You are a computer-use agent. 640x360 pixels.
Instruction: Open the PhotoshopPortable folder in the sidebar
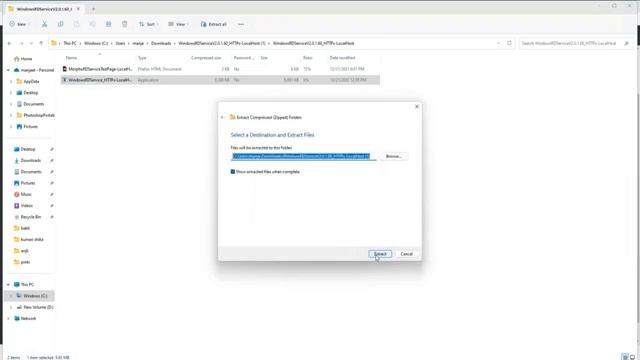coord(35,115)
